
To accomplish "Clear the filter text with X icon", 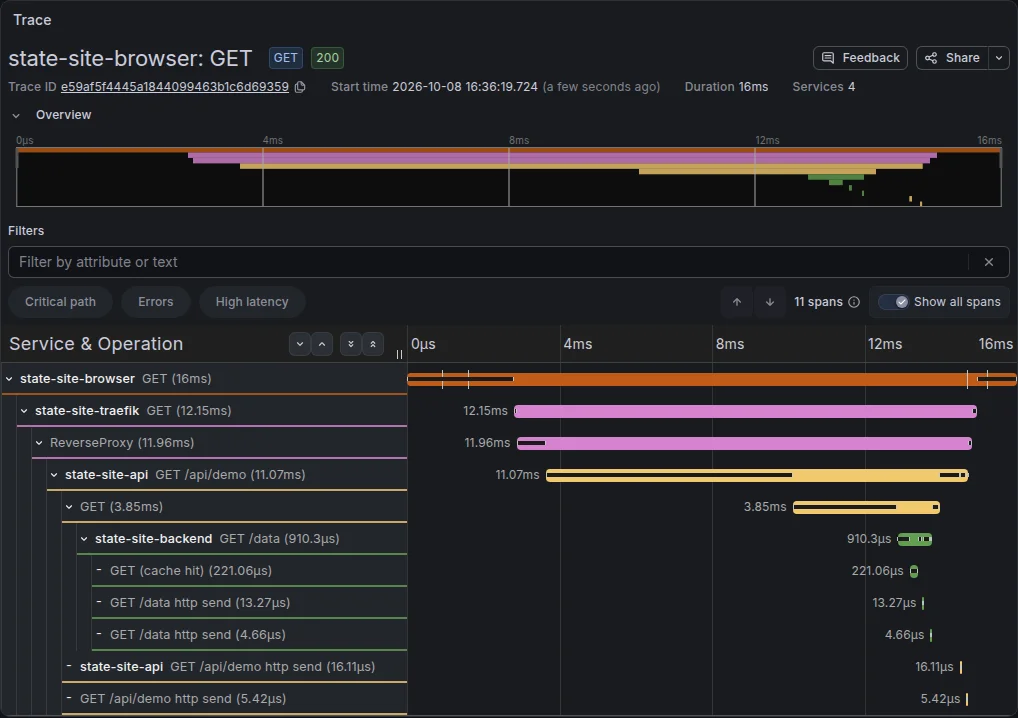I will pyautogui.click(x=988, y=262).
